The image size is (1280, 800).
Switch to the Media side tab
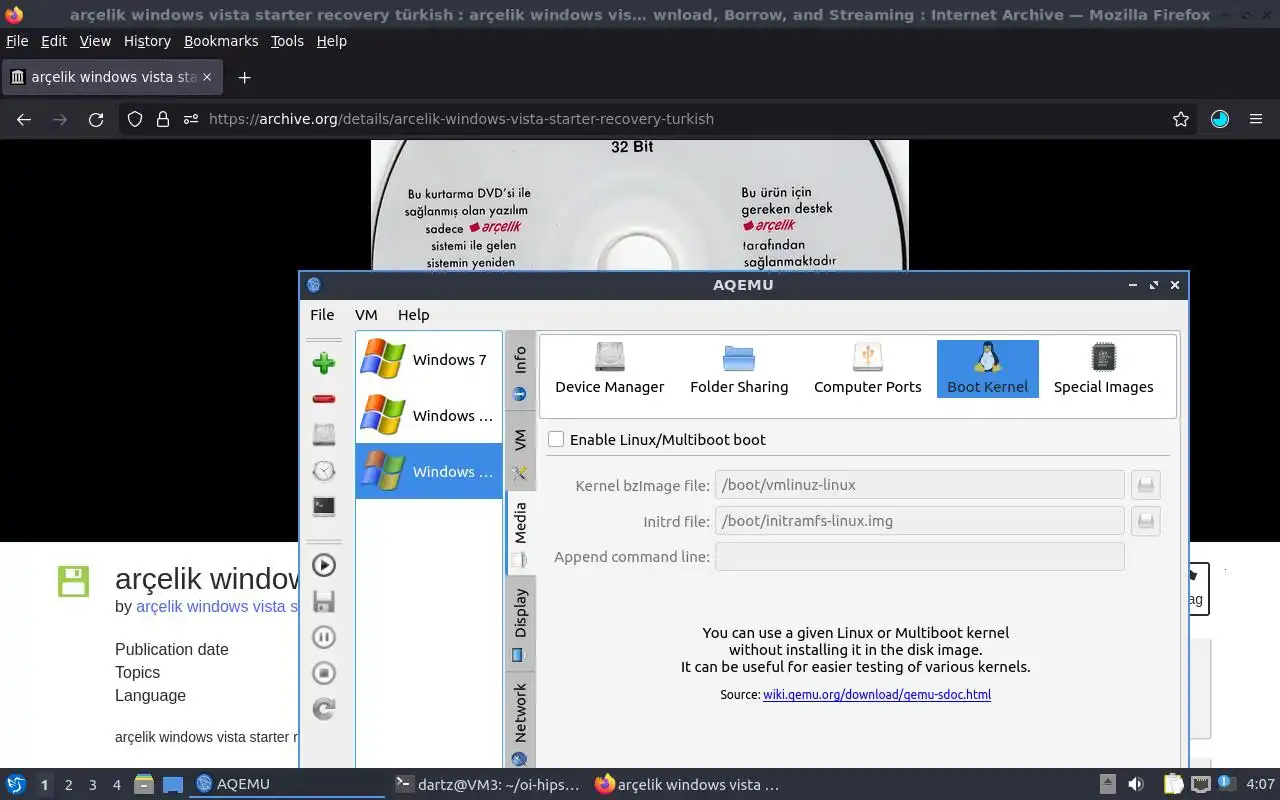click(520, 532)
